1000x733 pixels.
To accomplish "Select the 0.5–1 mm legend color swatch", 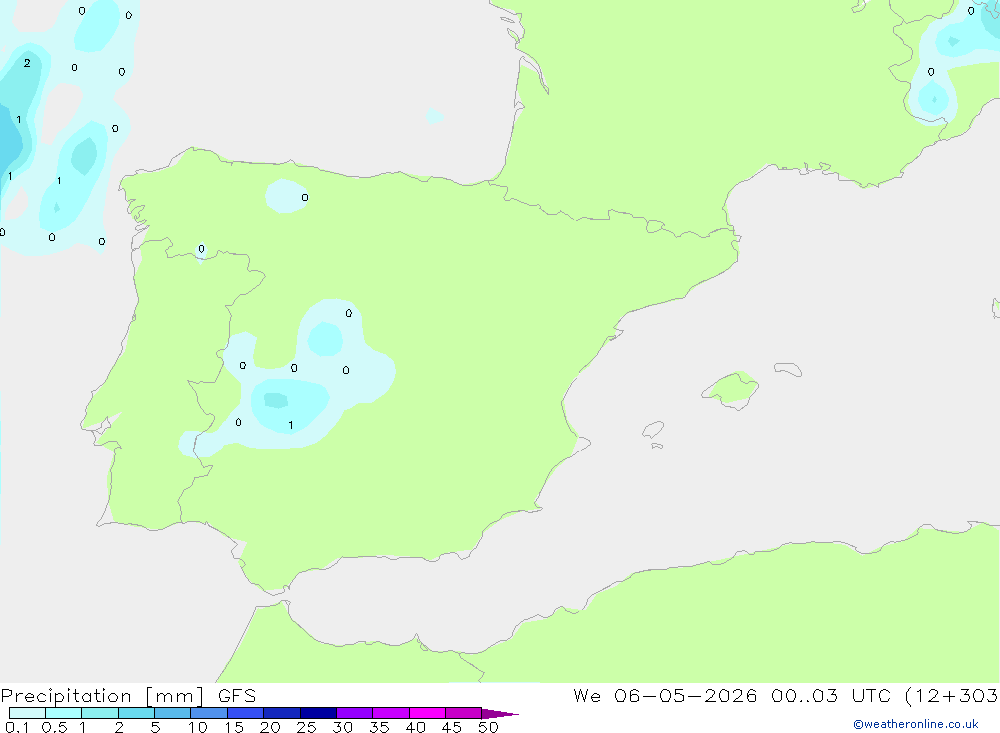I will (x=64, y=713).
